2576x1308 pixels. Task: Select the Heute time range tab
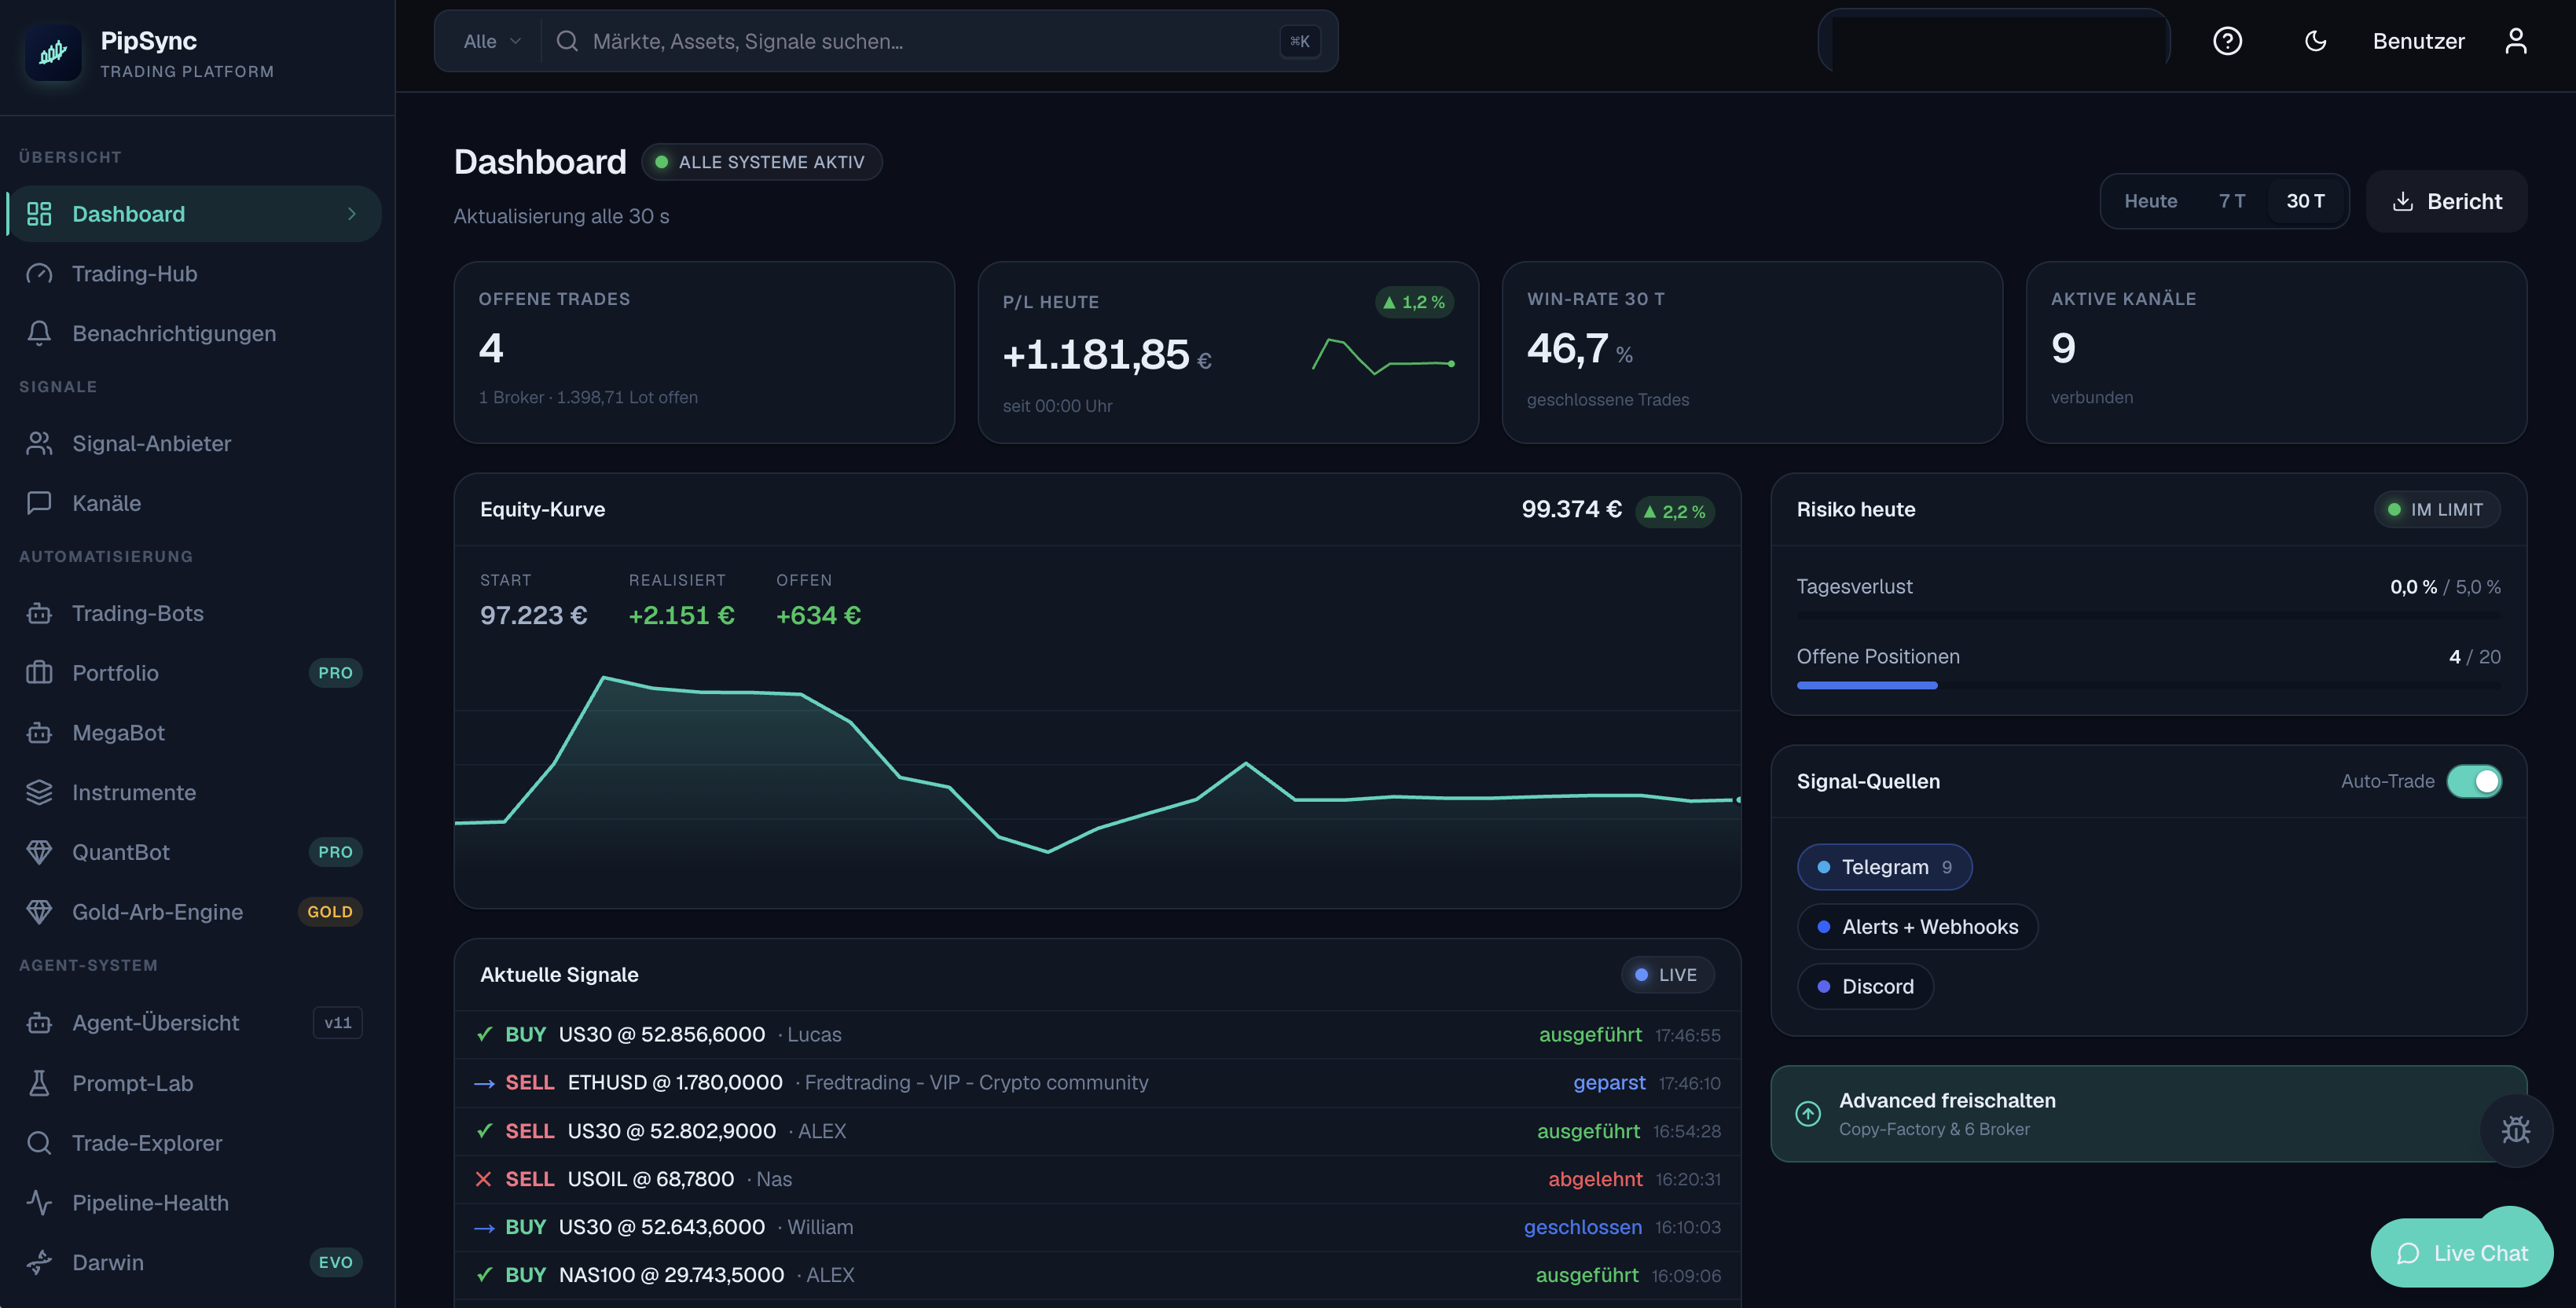pyautogui.click(x=2150, y=201)
